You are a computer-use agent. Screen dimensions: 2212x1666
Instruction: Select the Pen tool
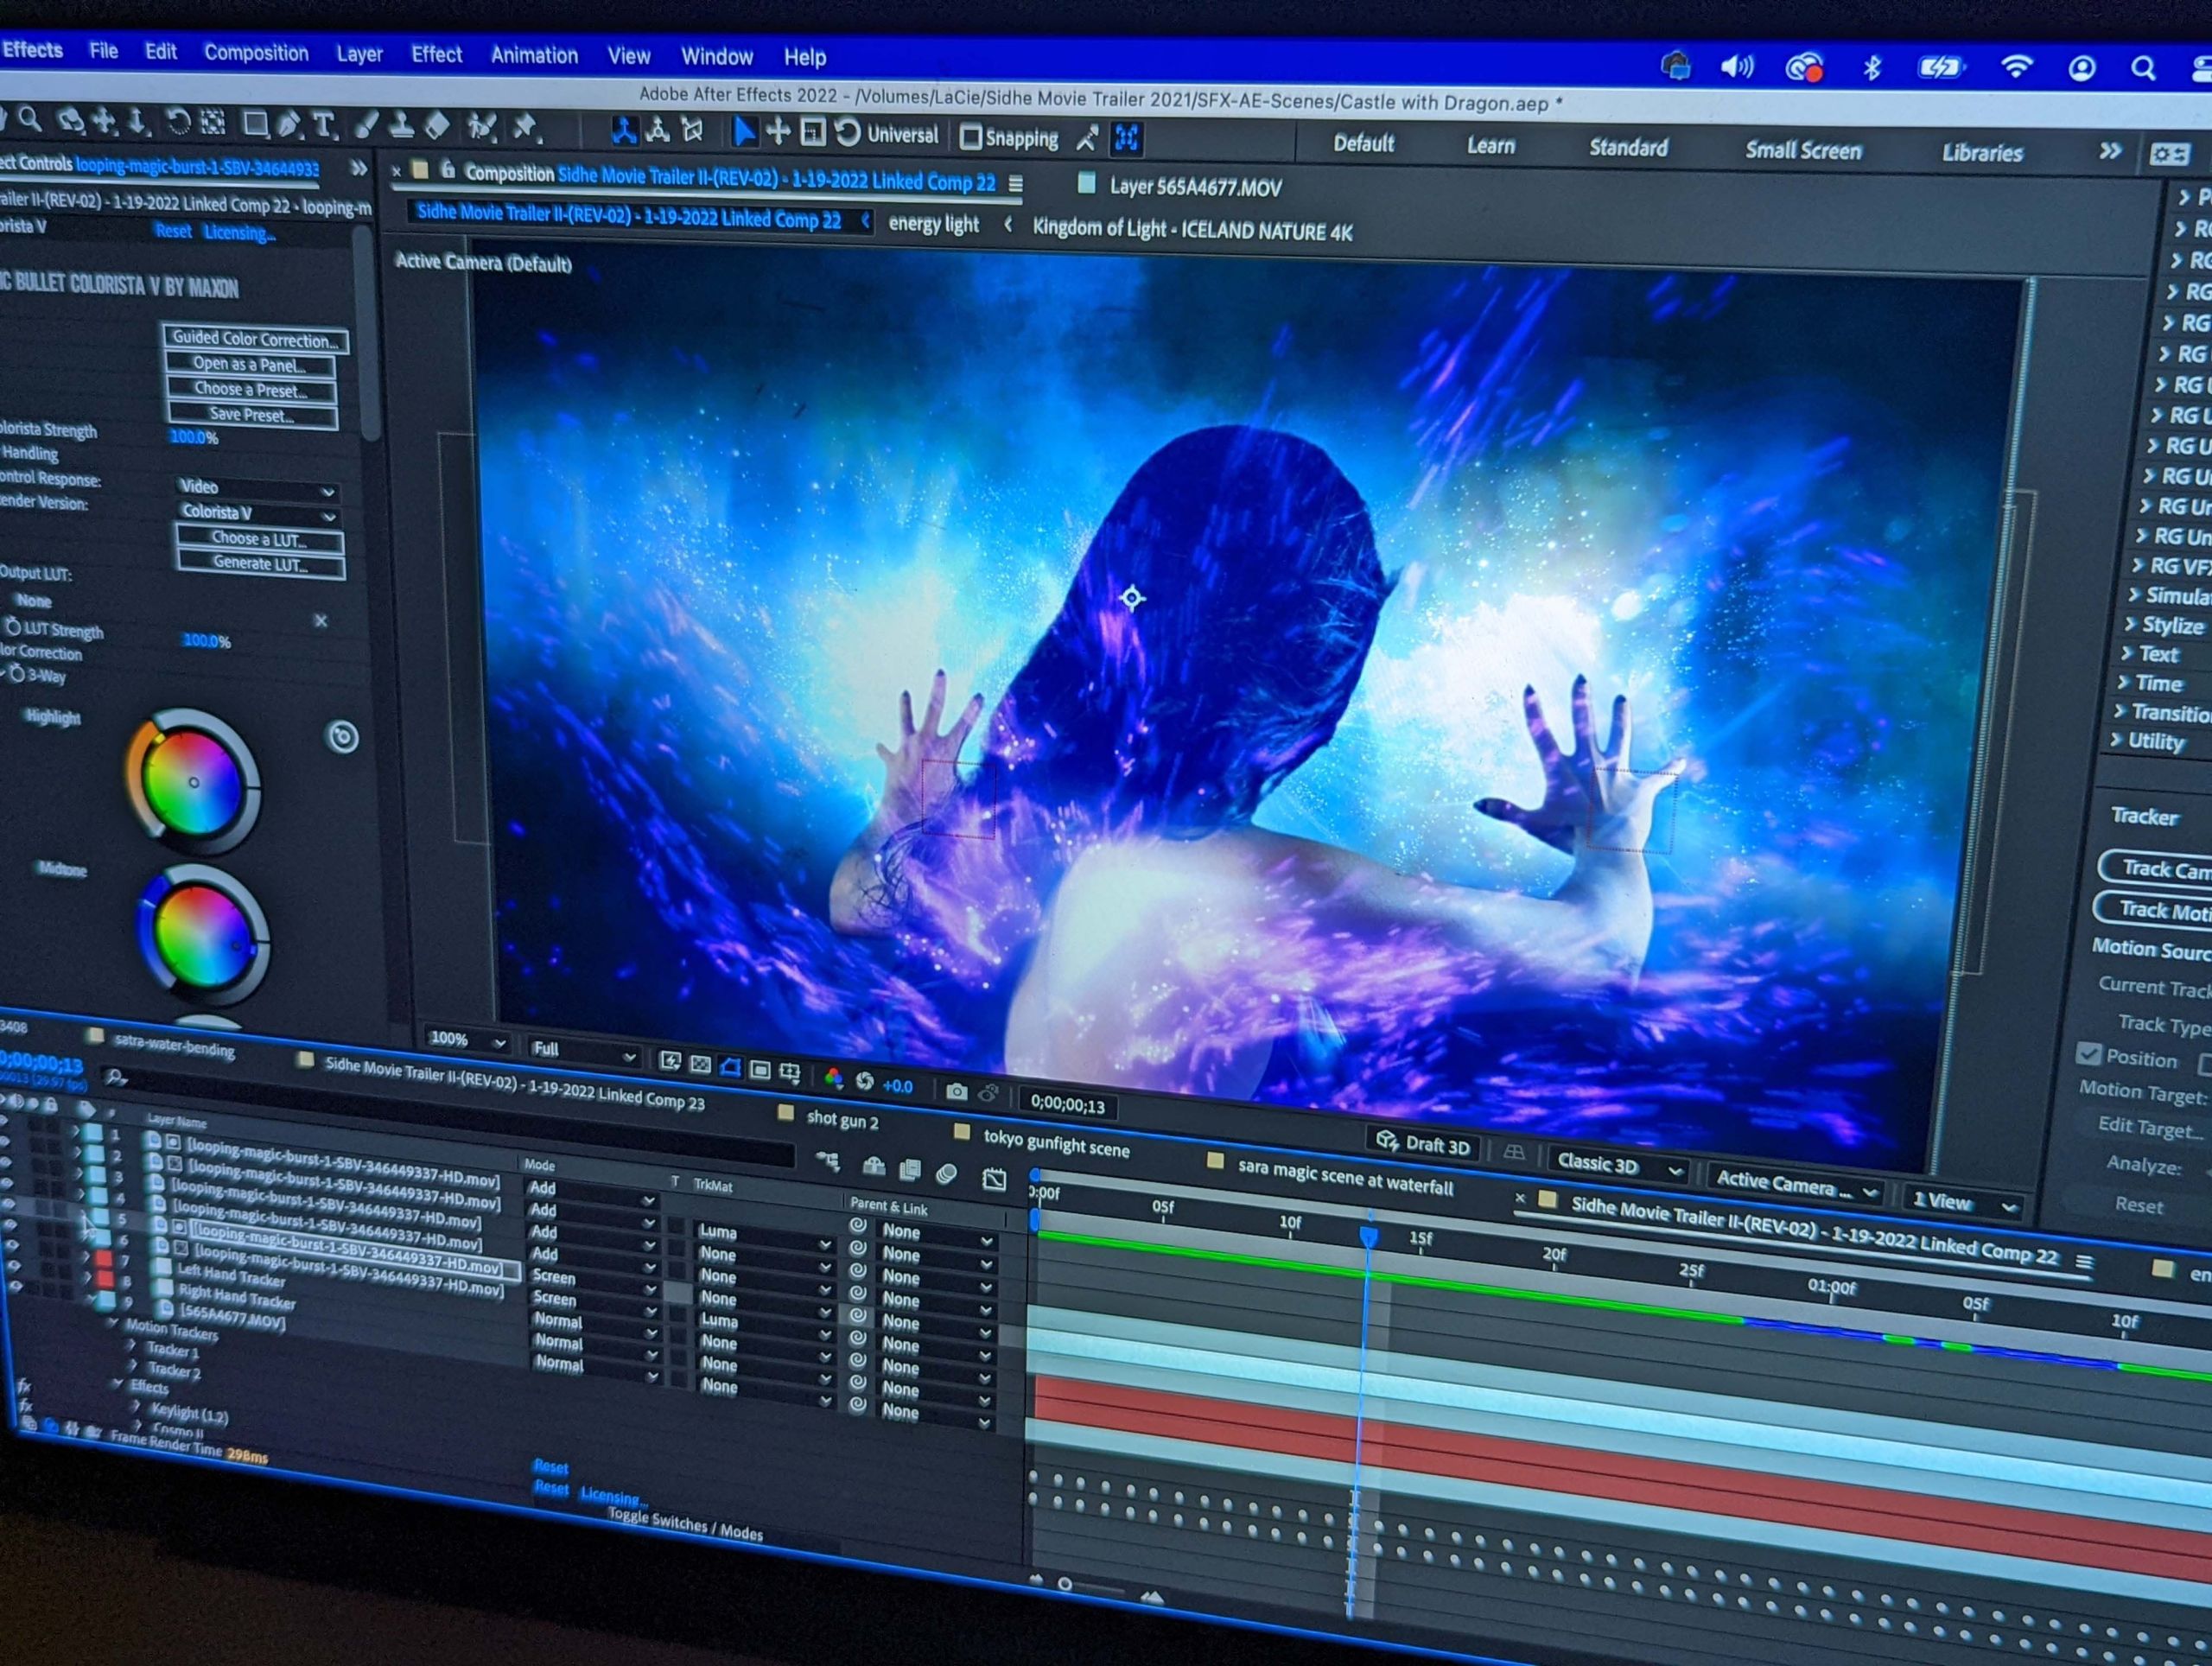tap(289, 125)
